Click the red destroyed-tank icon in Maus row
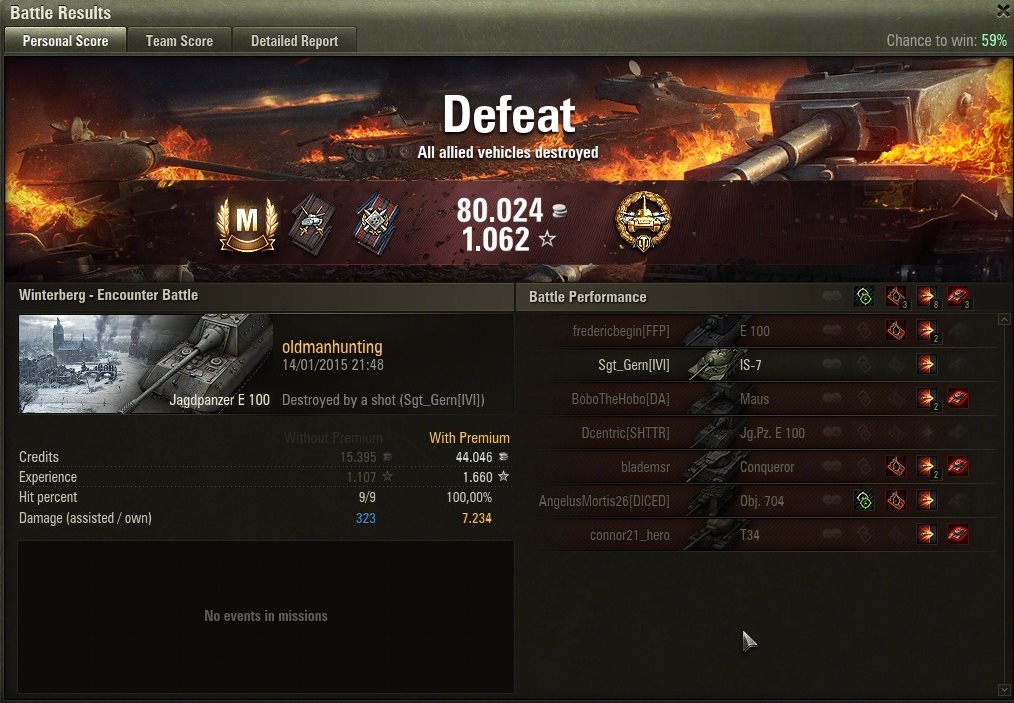Image resolution: width=1014 pixels, height=703 pixels. (957, 398)
